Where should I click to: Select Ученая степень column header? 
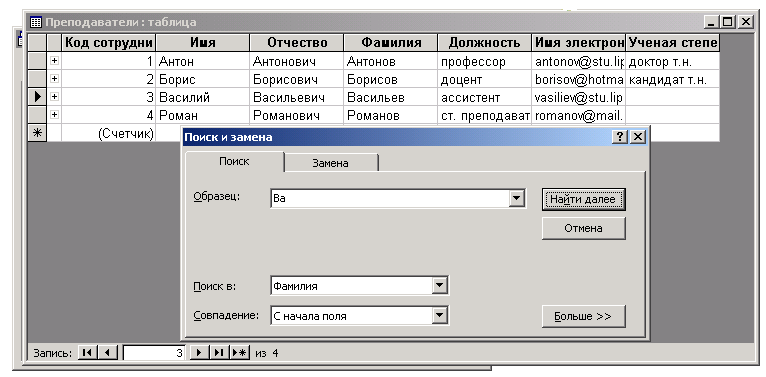[x=673, y=42]
